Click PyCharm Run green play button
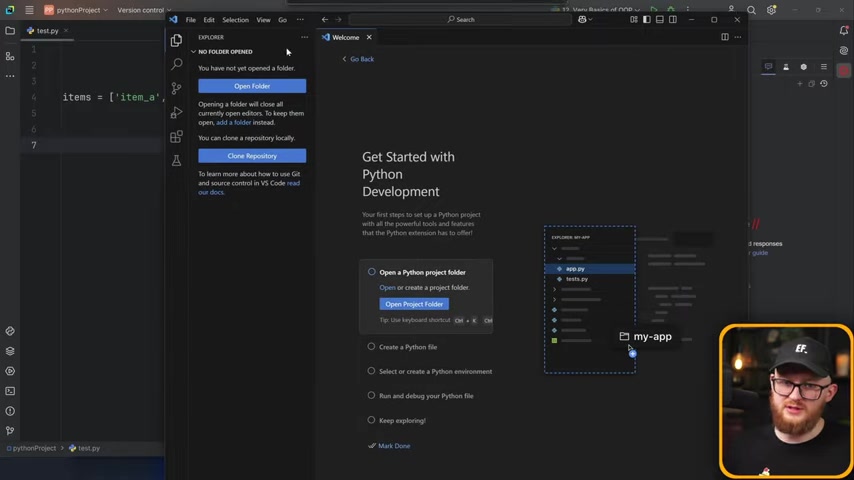The height and width of the screenshot is (480, 854). tap(654, 10)
